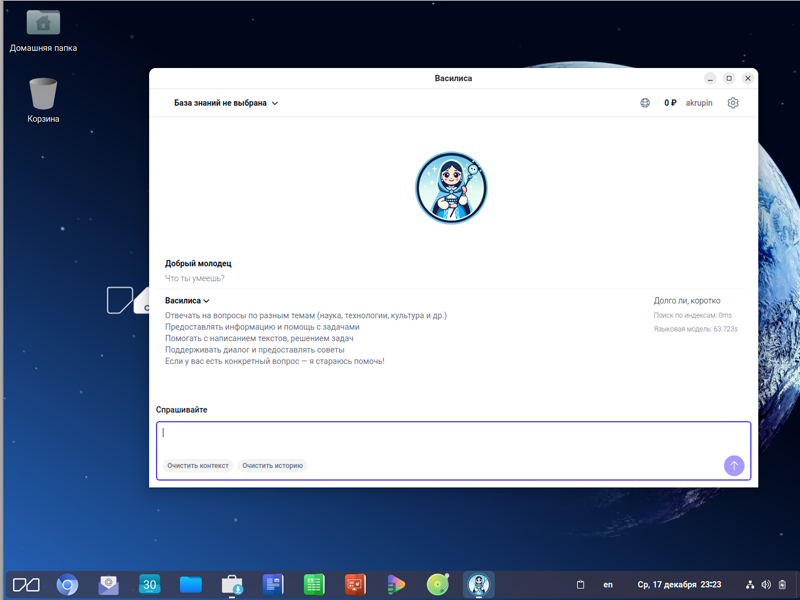
Task: Click Очистить историю
Action: pyautogui.click(x=273, y=465)
